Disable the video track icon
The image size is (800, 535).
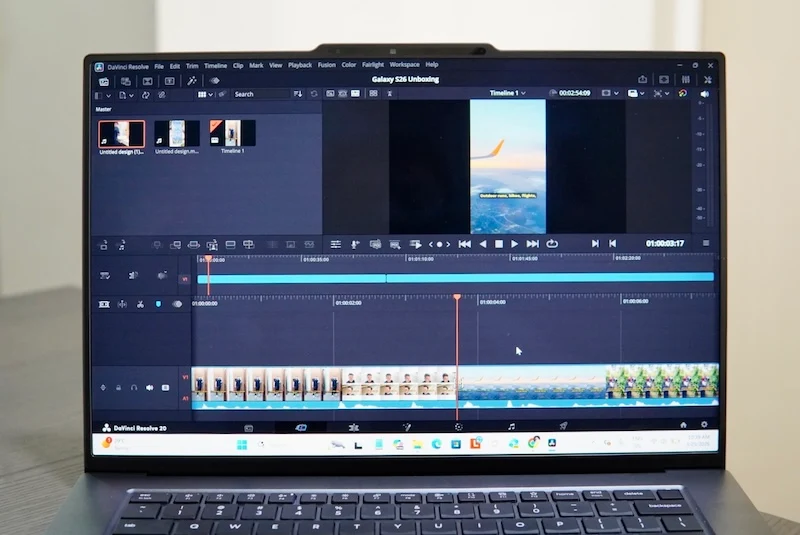point(165,388)
